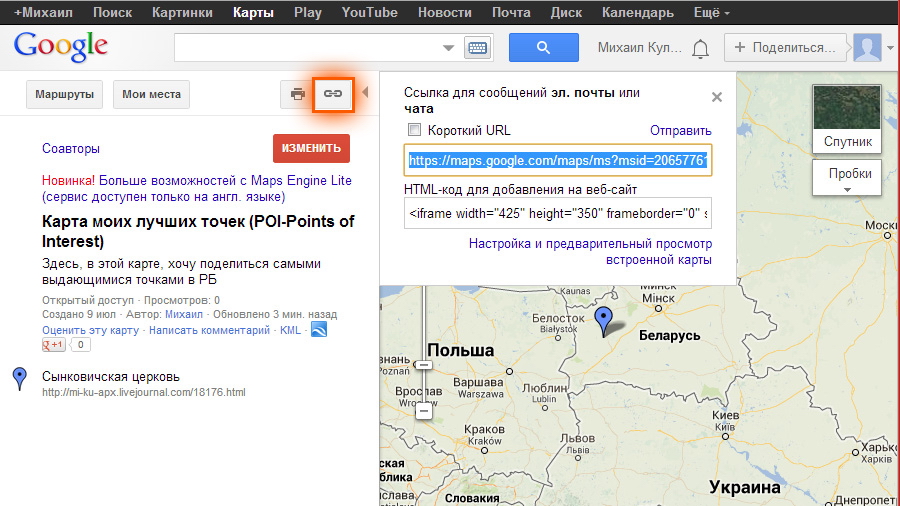Open the KML link
900x506 pixels.
[x=290, y=330]
